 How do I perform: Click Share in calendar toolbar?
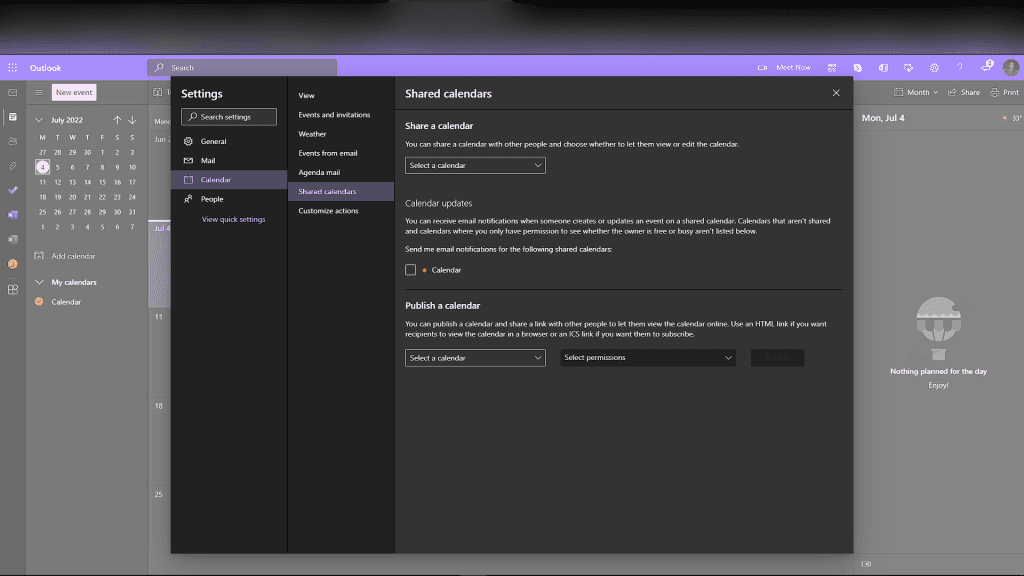coord(964,93)
